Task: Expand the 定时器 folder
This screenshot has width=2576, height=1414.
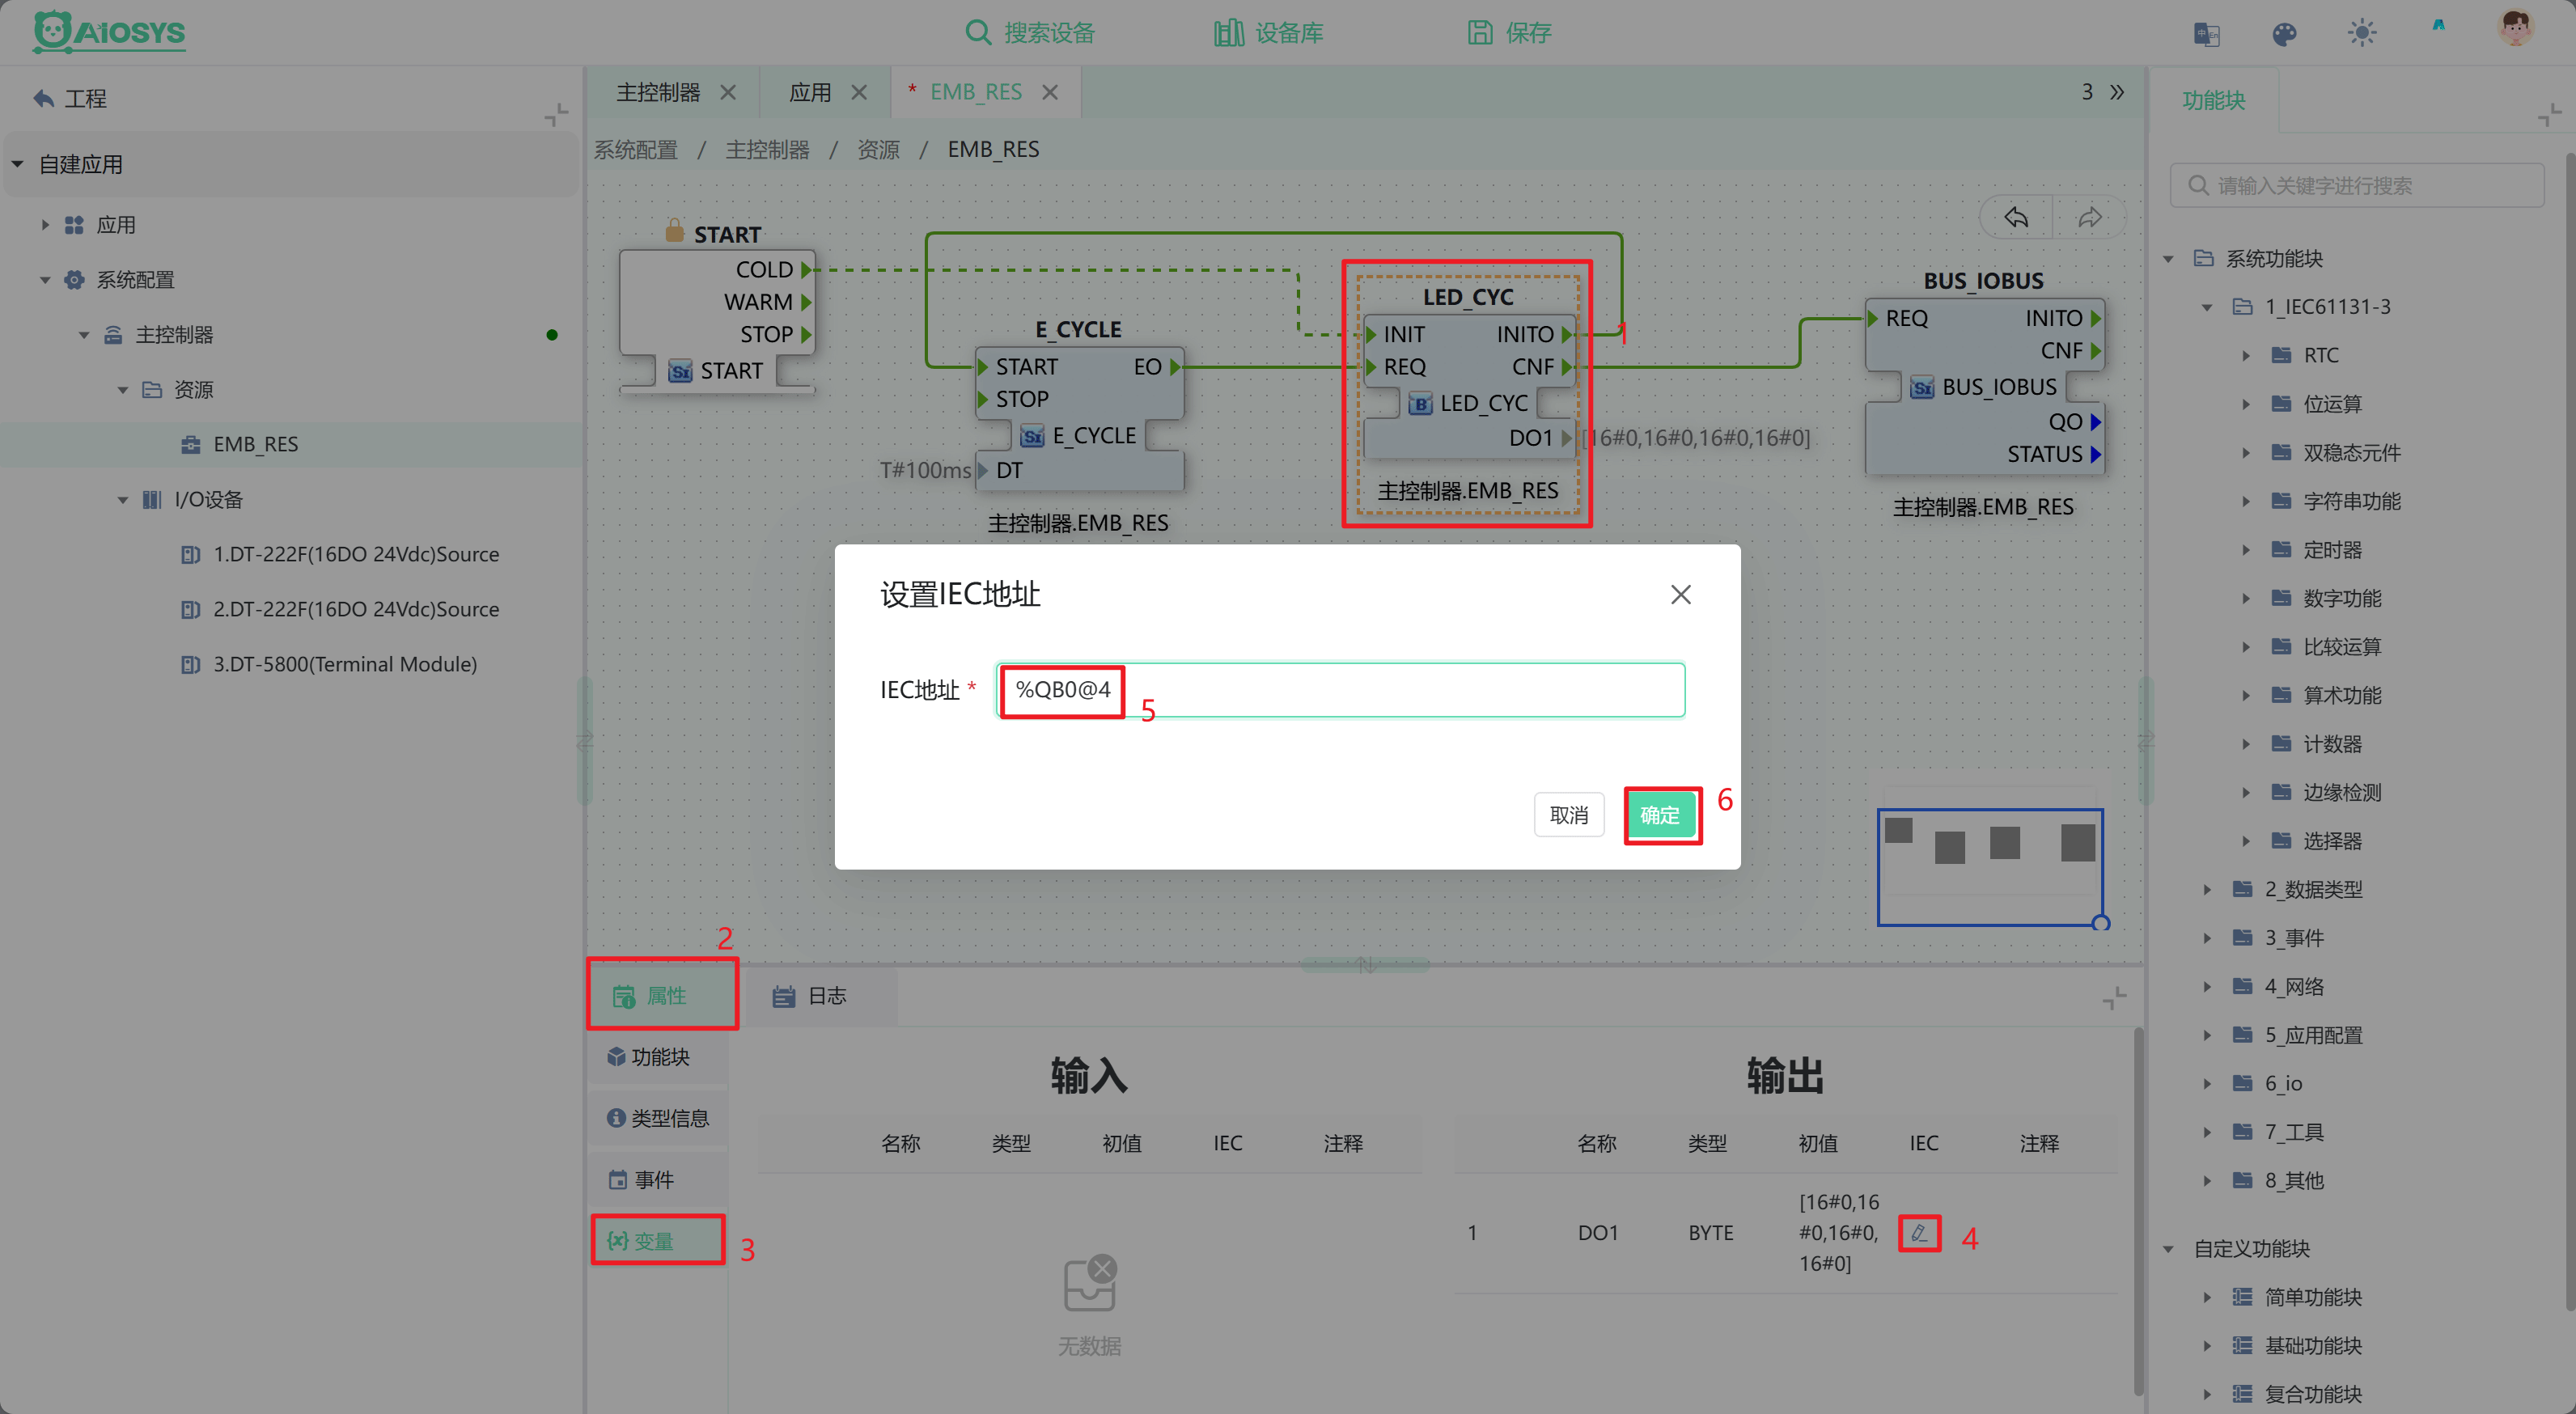Action: click(2246, 550)
